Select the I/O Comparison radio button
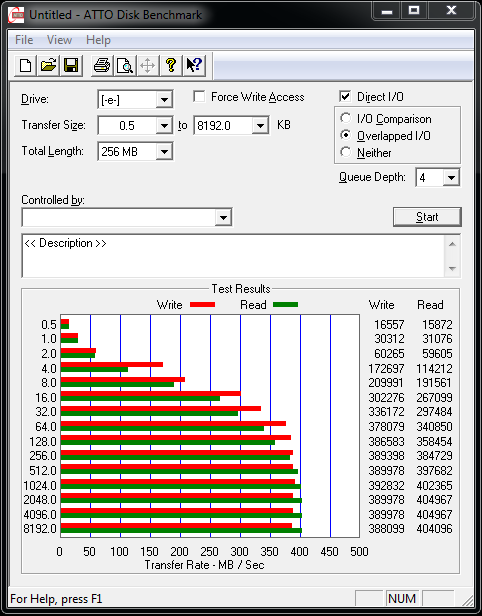Screen dimensions: 482x616 click(345, 118)
